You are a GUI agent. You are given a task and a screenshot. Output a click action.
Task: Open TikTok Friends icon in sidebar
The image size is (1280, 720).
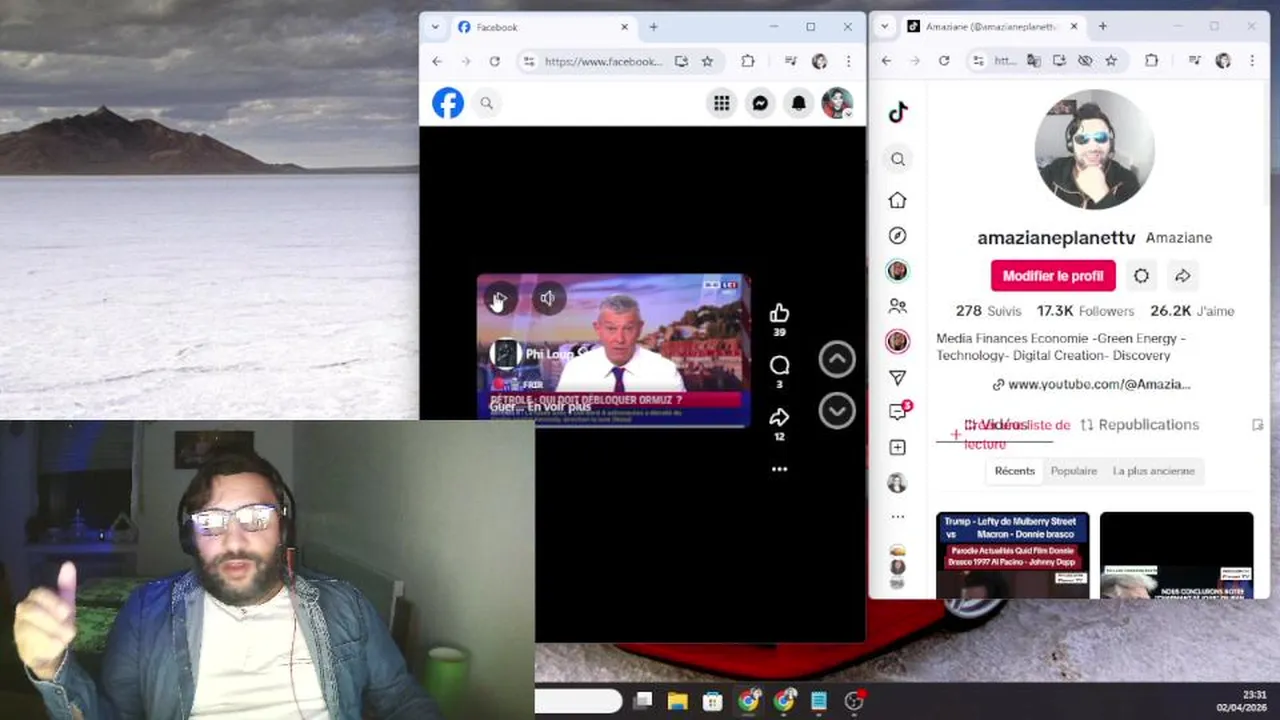pos(898,306)
